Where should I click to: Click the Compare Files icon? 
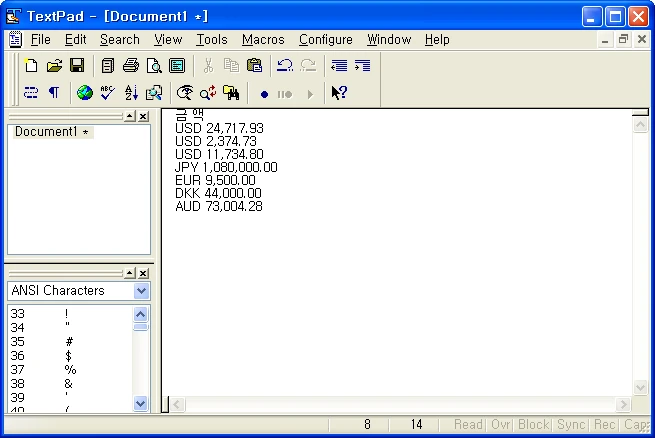pyautogui.click(x=154, y=93)
